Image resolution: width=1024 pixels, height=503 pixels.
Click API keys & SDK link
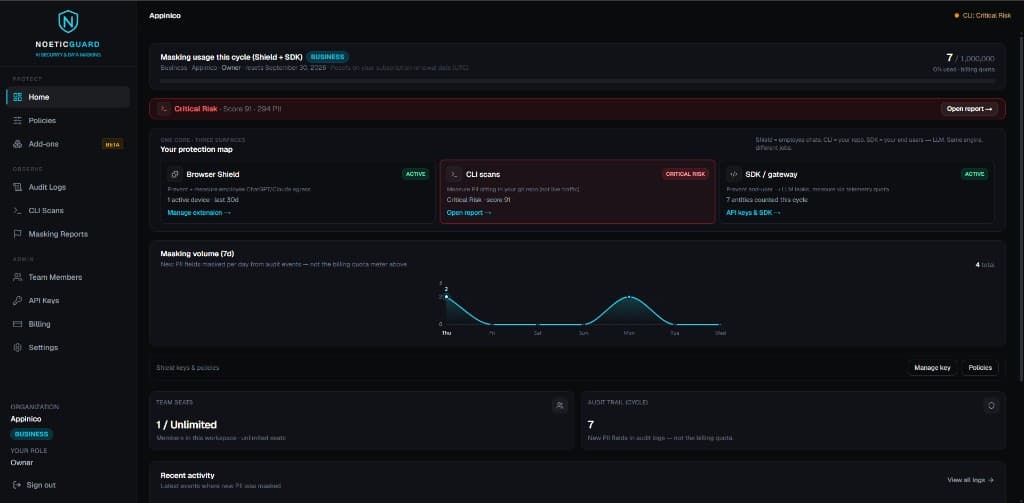coord(753,213)
